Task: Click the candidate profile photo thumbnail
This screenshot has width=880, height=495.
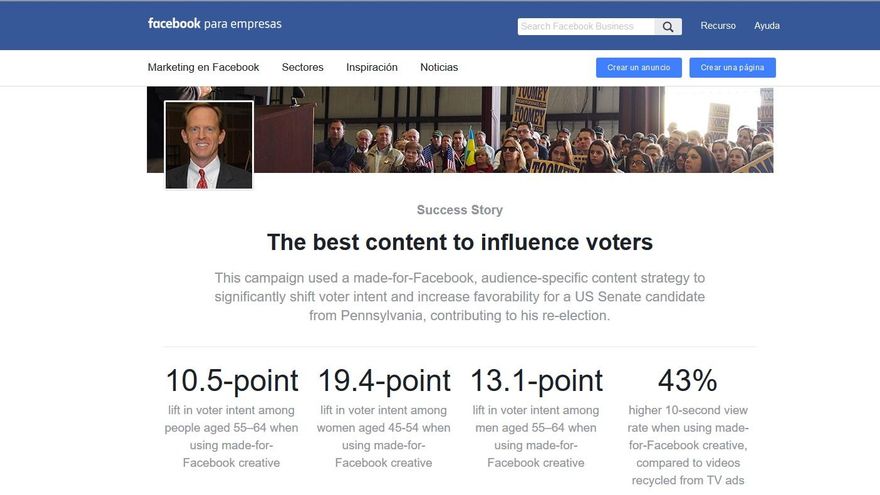Action: pyautogui.click(x=209, y=145)
